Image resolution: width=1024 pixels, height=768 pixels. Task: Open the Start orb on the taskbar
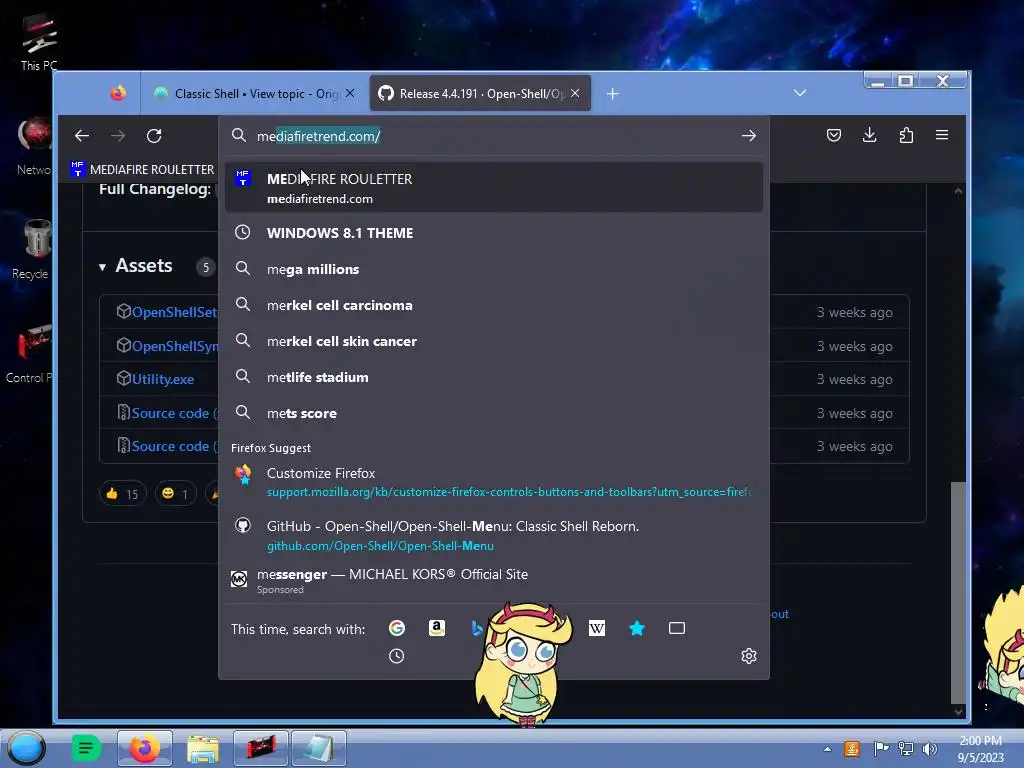coord(26,748)
